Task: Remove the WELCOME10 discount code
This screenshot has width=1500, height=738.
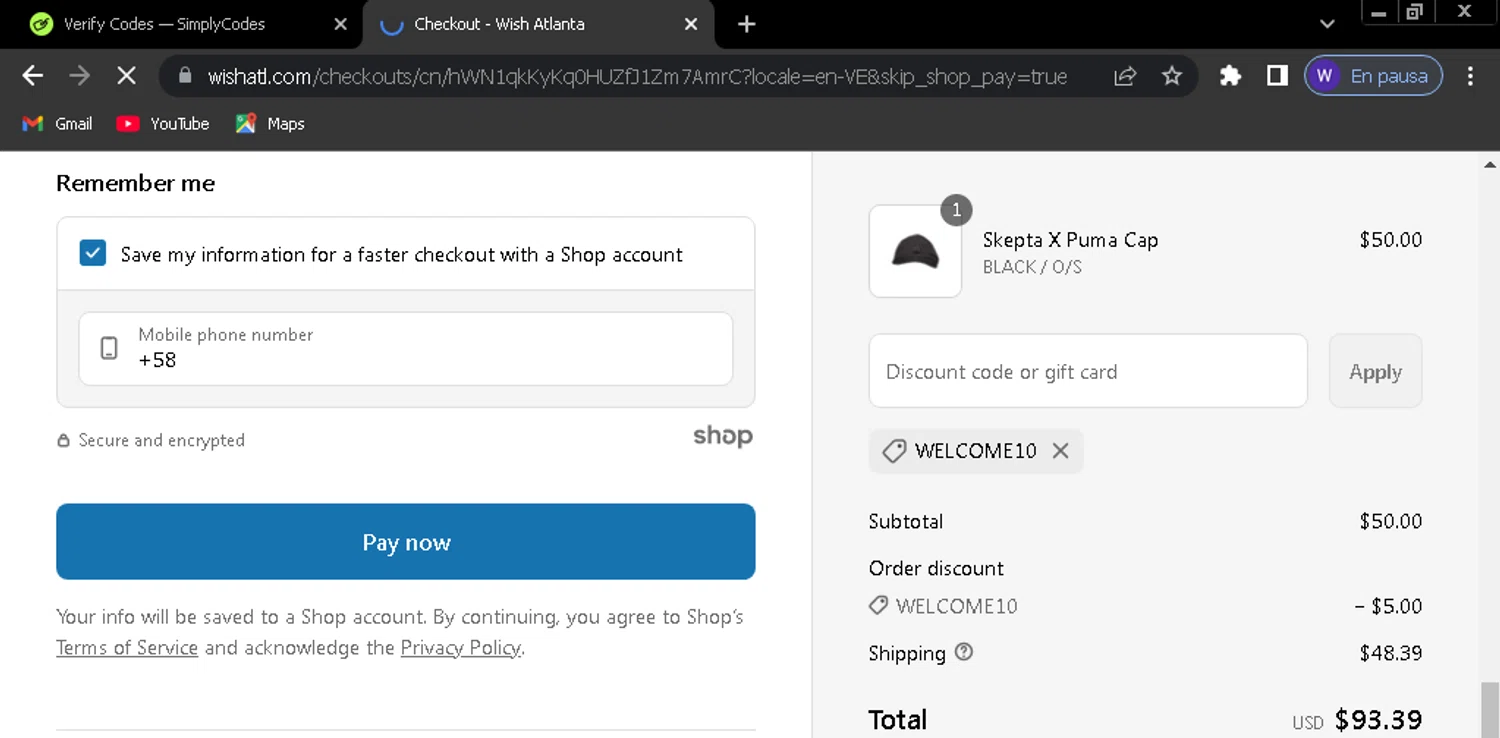Action: (x=1061, y=451)
